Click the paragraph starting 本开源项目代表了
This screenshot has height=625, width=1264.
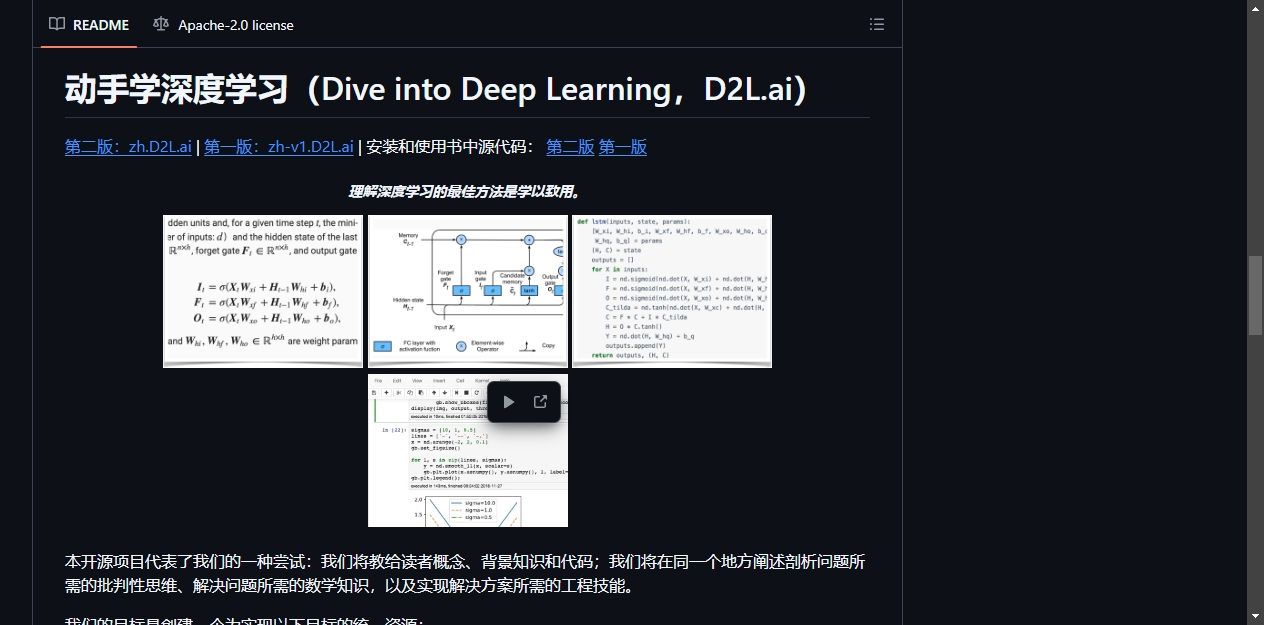click(465, 574)
